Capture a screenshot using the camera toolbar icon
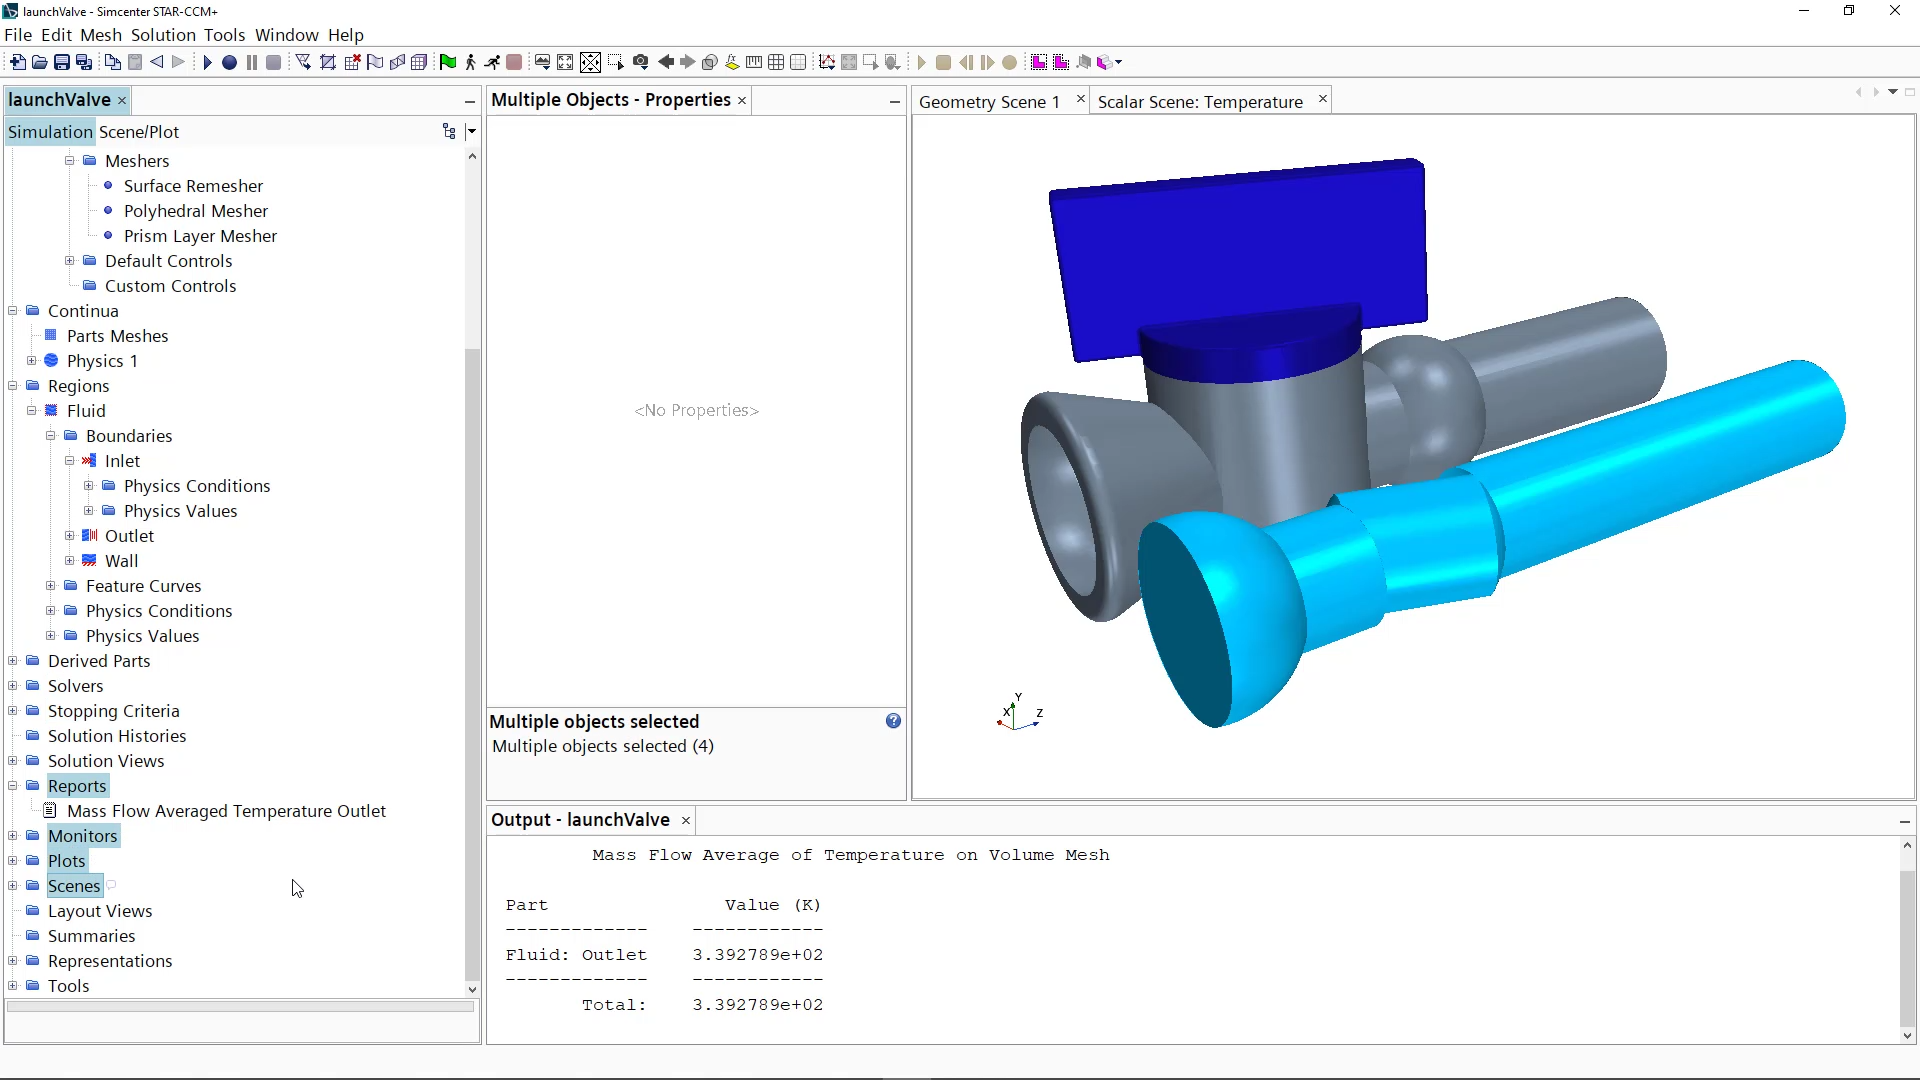The image size is (1920, 1080). click(640, 61)
